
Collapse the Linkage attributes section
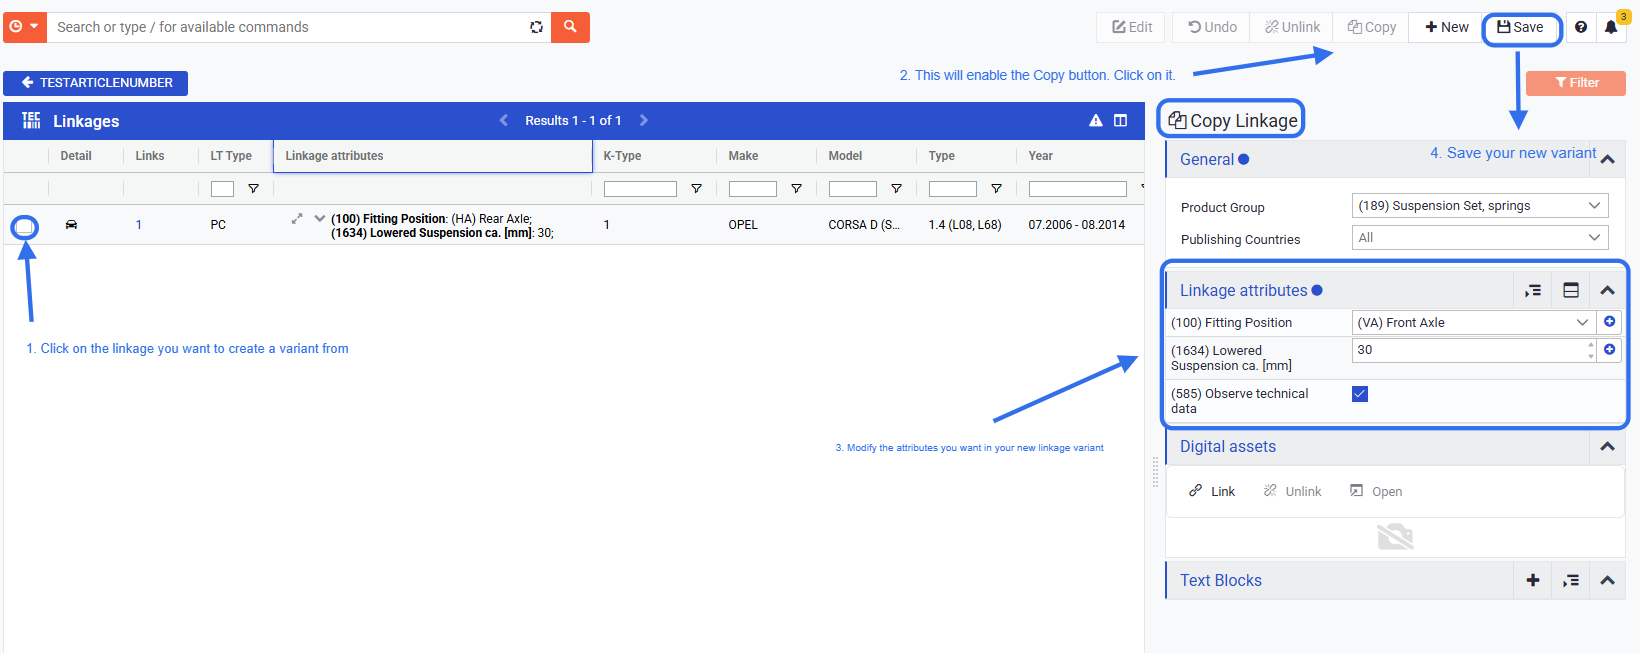(1607, 291)
